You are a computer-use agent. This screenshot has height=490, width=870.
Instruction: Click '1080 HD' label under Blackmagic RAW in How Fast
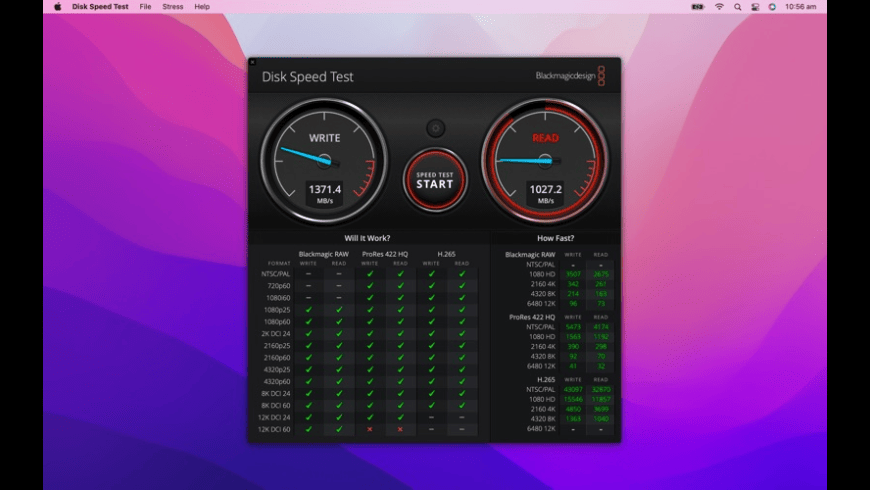pyautogui.click(x=542, y=274)
